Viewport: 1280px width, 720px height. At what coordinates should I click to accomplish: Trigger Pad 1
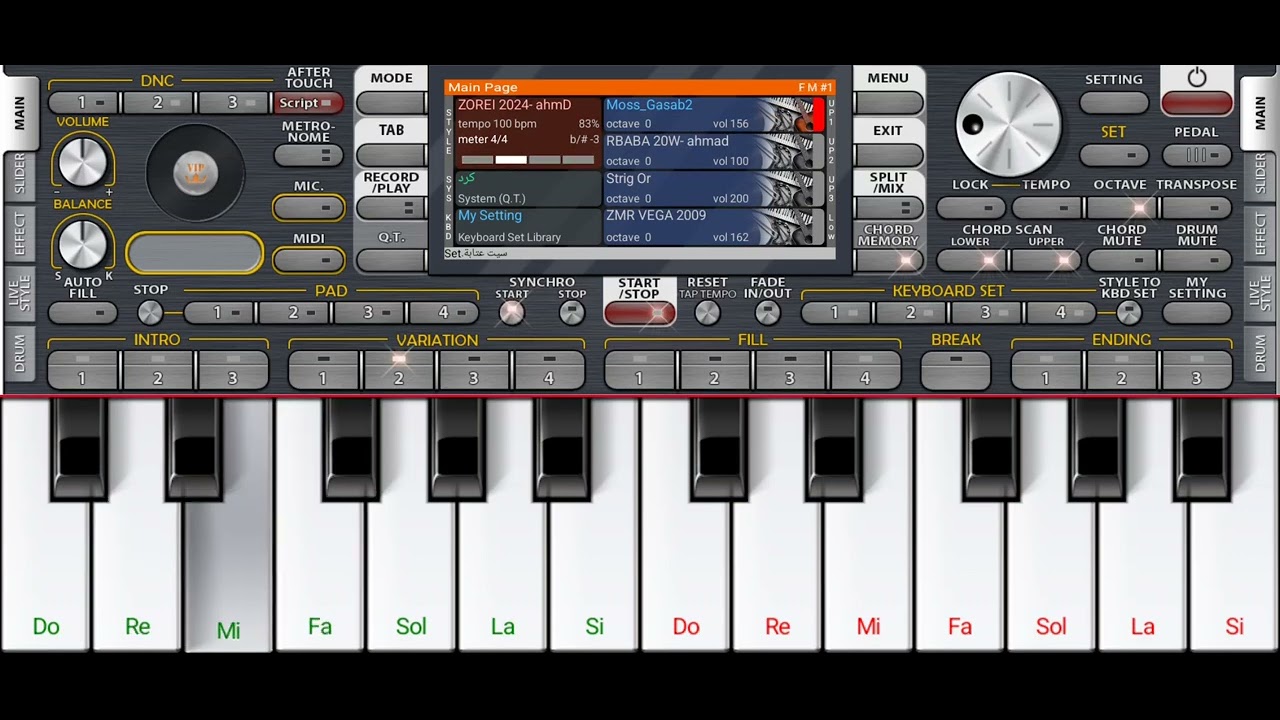(217, 312)
